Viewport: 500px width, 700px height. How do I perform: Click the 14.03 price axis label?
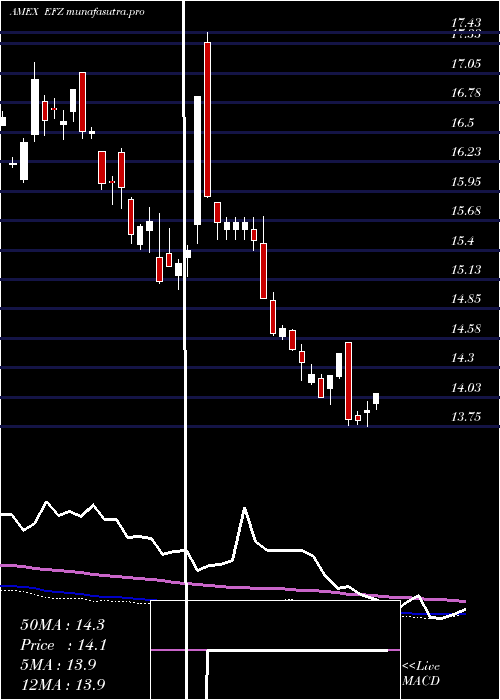tap(466, 388)
